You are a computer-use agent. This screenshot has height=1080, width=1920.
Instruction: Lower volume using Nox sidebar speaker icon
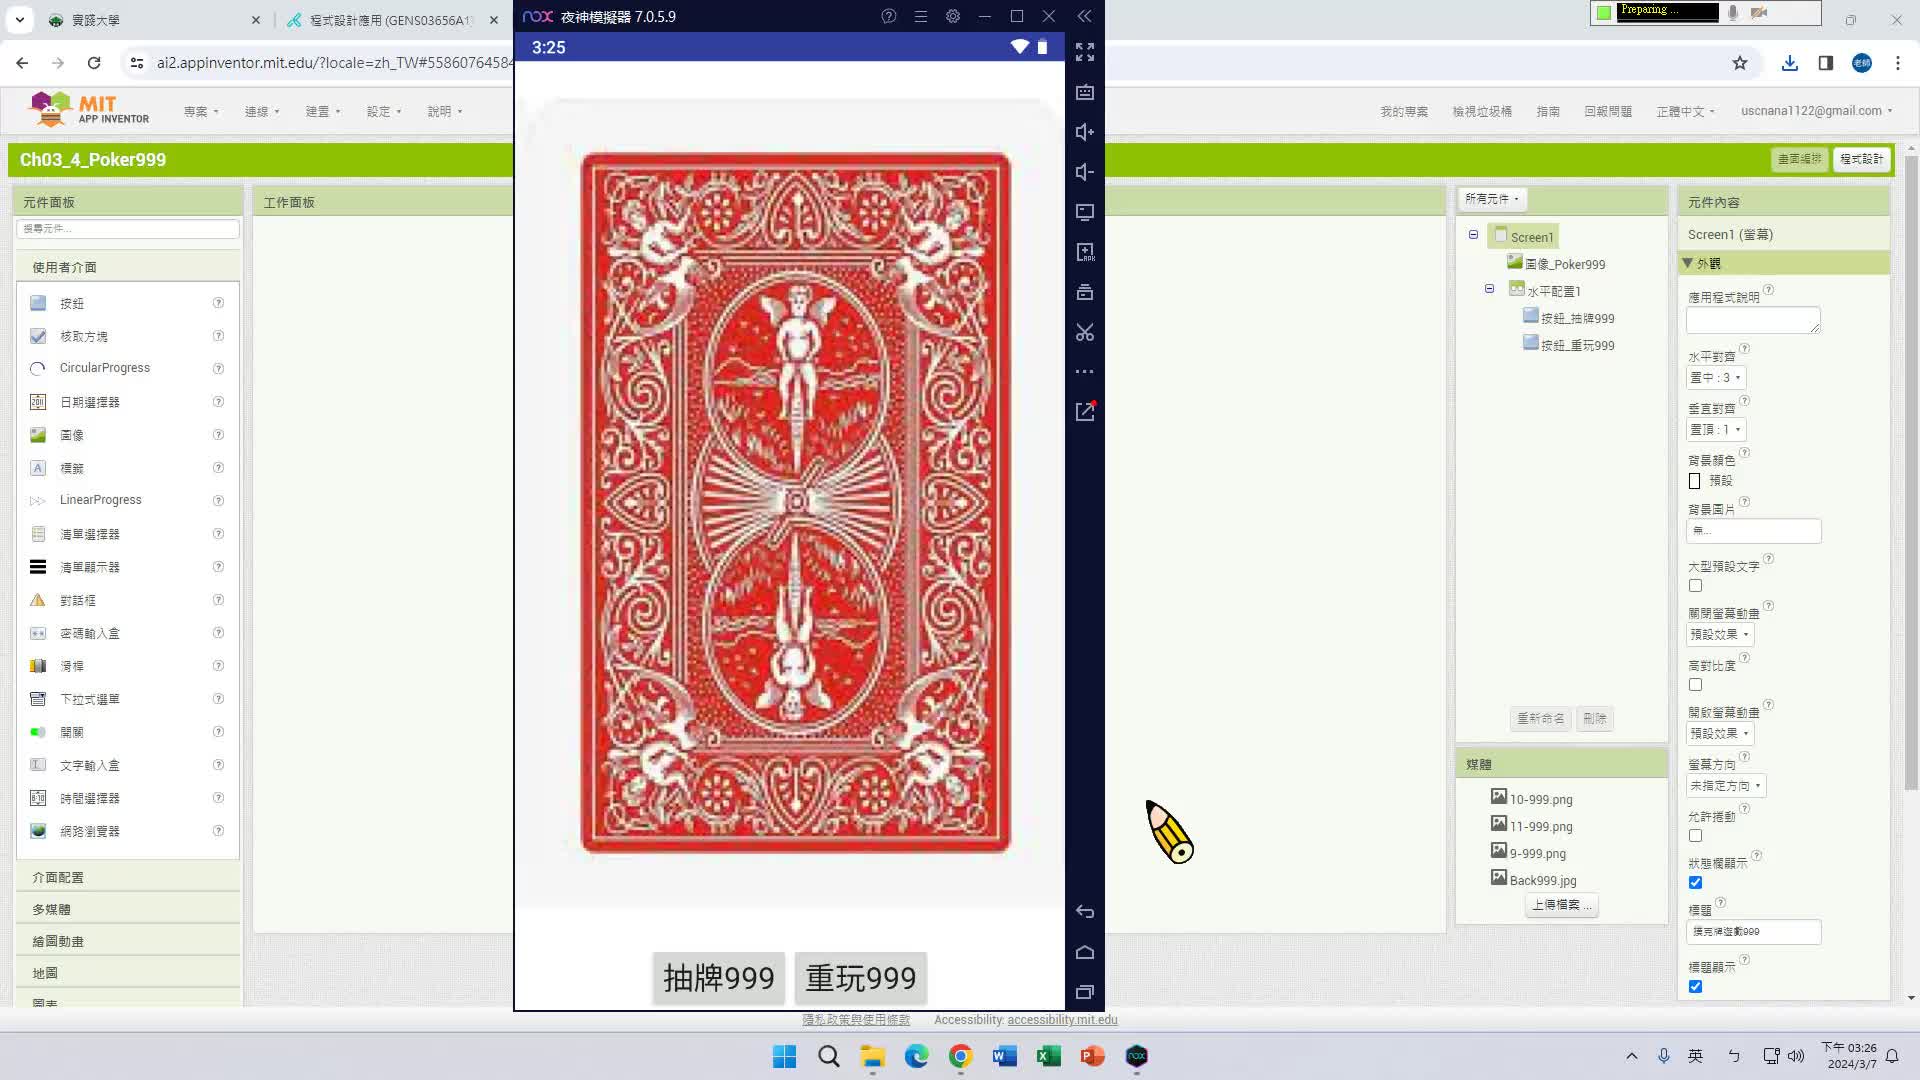point(1085,172)
